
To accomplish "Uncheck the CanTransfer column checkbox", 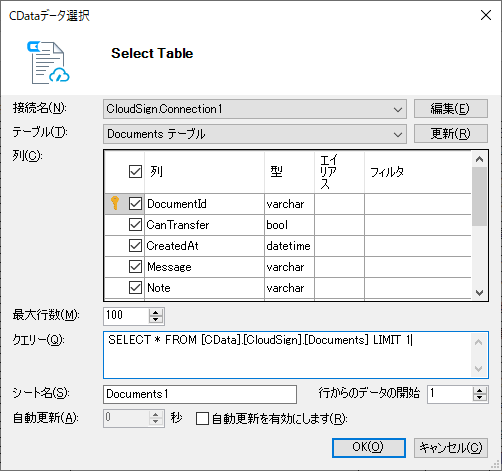I will point(135,225).
